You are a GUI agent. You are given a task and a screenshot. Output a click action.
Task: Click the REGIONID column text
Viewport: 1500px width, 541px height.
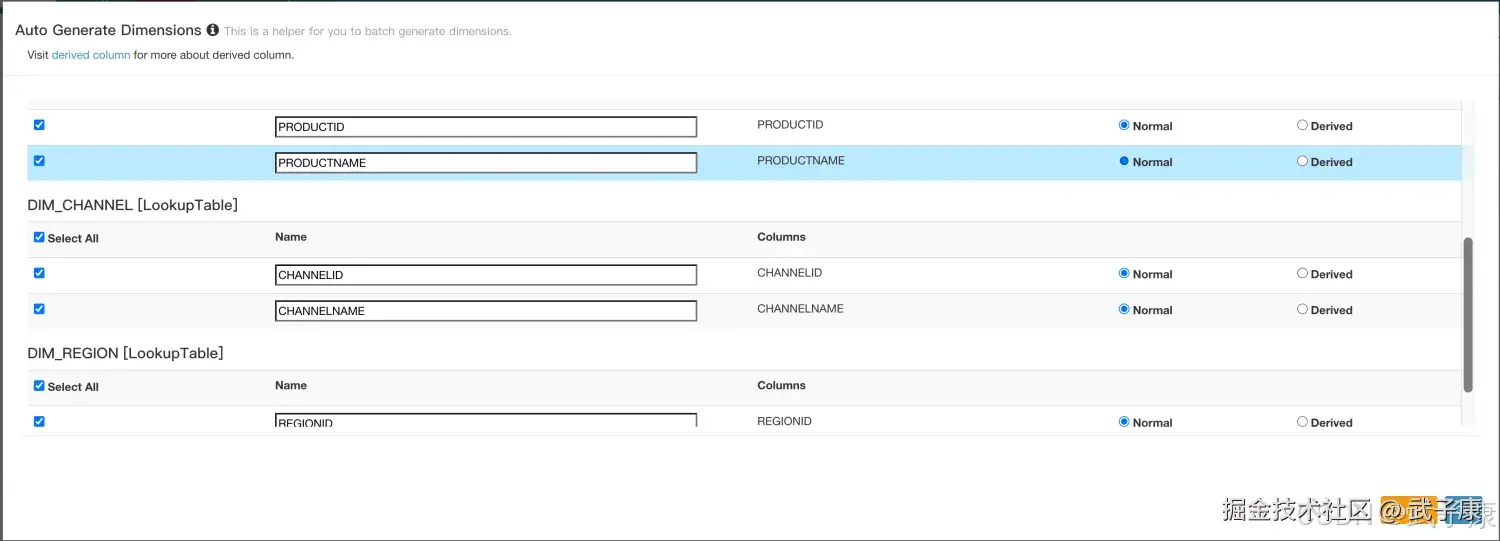784,421
